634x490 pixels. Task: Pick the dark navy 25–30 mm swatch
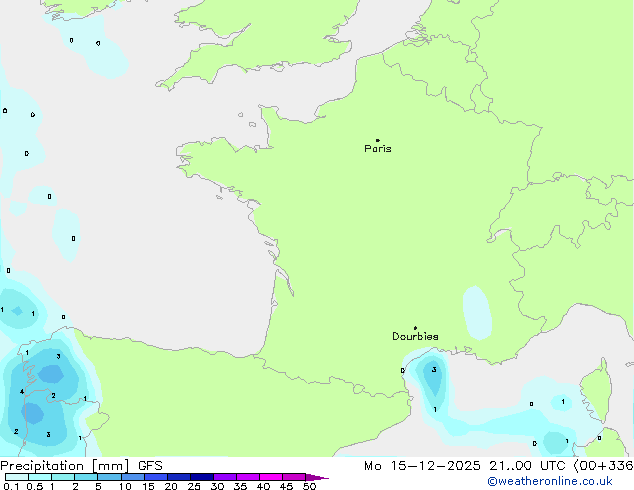pyautogui.click(x=202, y=477)
